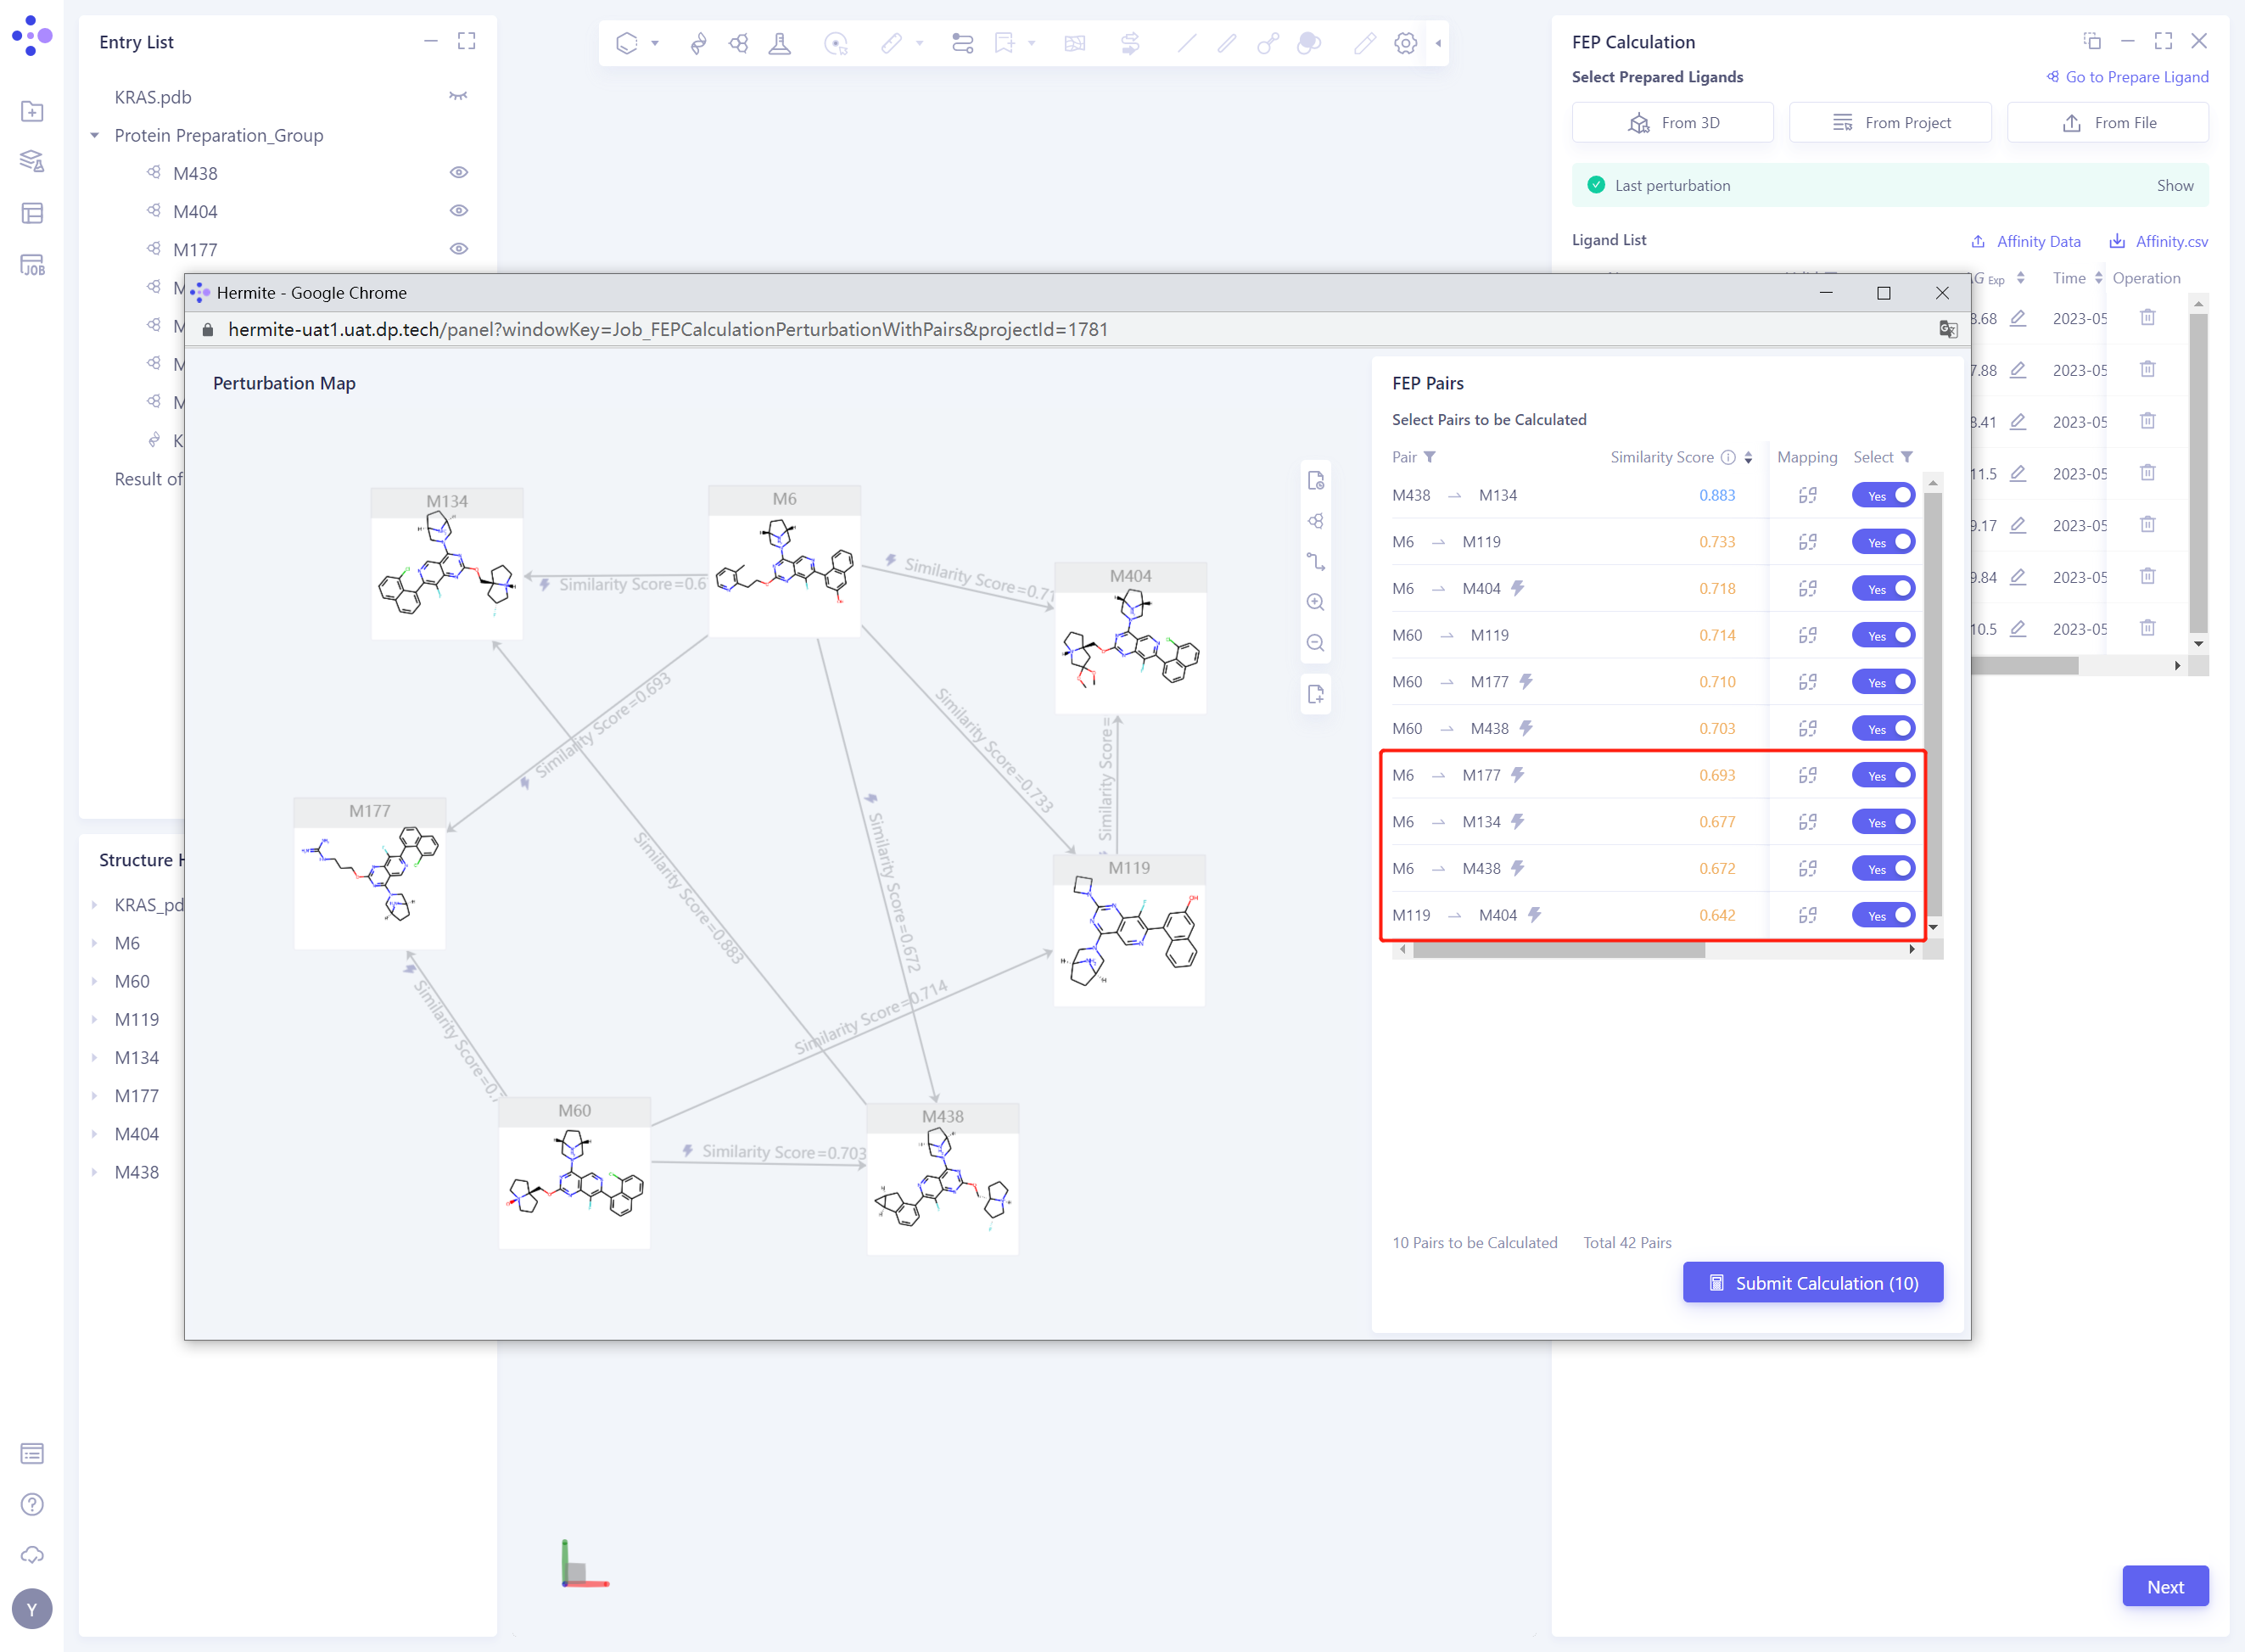2245x1652 pixels.
Task: Open the dropdown beside the hexagon tool
Action: pyautogui.click(x=654, y=44)
